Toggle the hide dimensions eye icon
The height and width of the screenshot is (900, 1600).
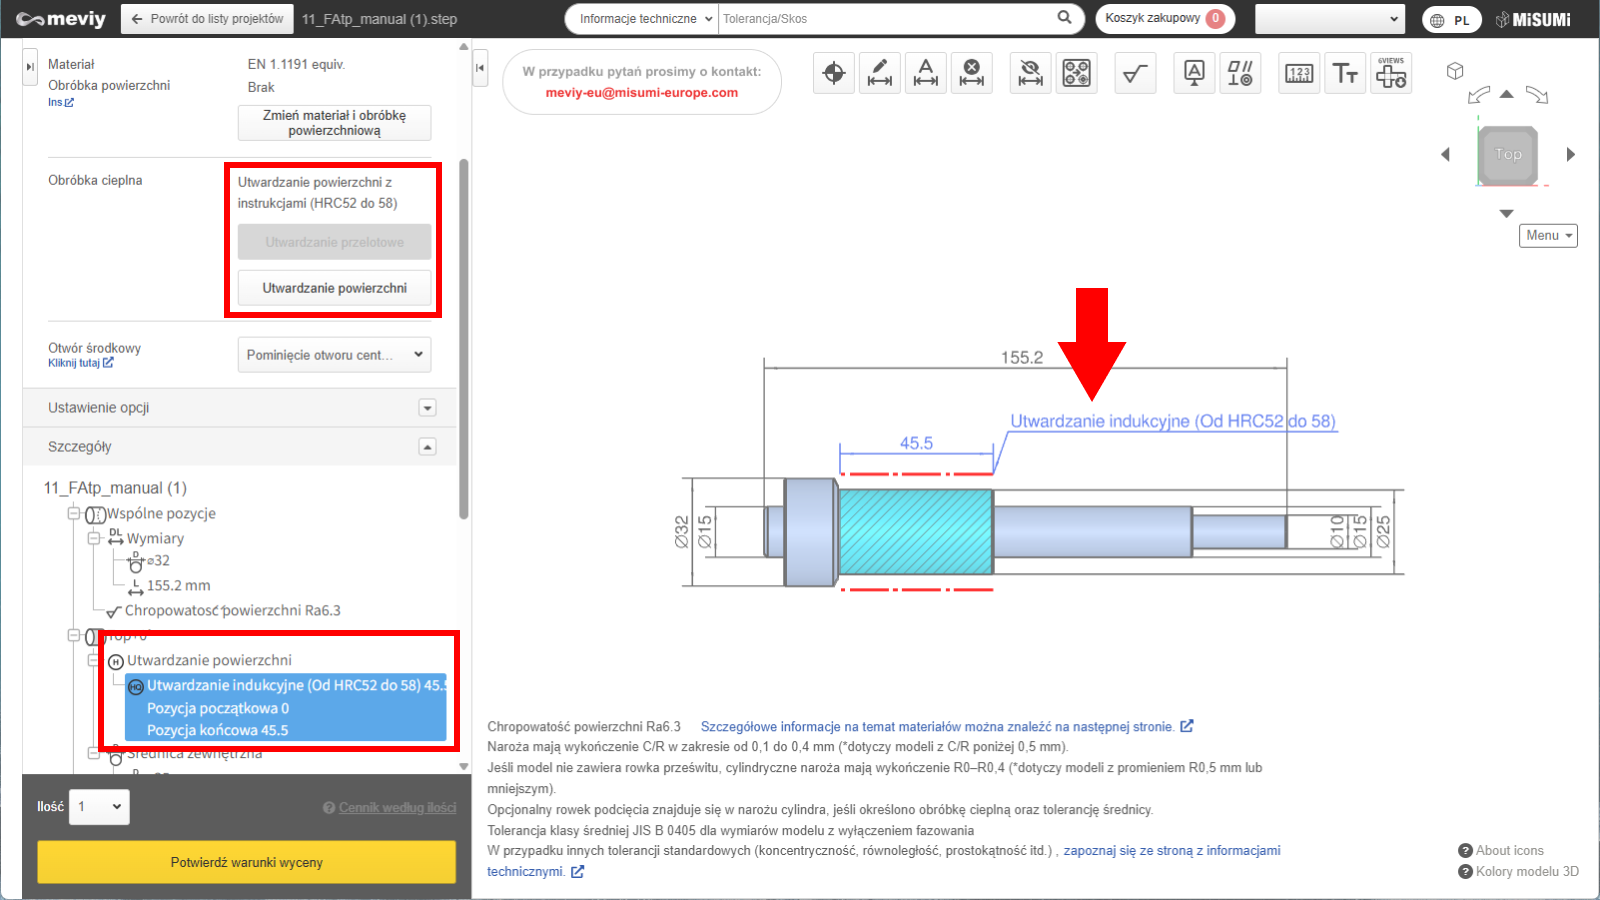pyautogui.click(x=1030, y=73)
